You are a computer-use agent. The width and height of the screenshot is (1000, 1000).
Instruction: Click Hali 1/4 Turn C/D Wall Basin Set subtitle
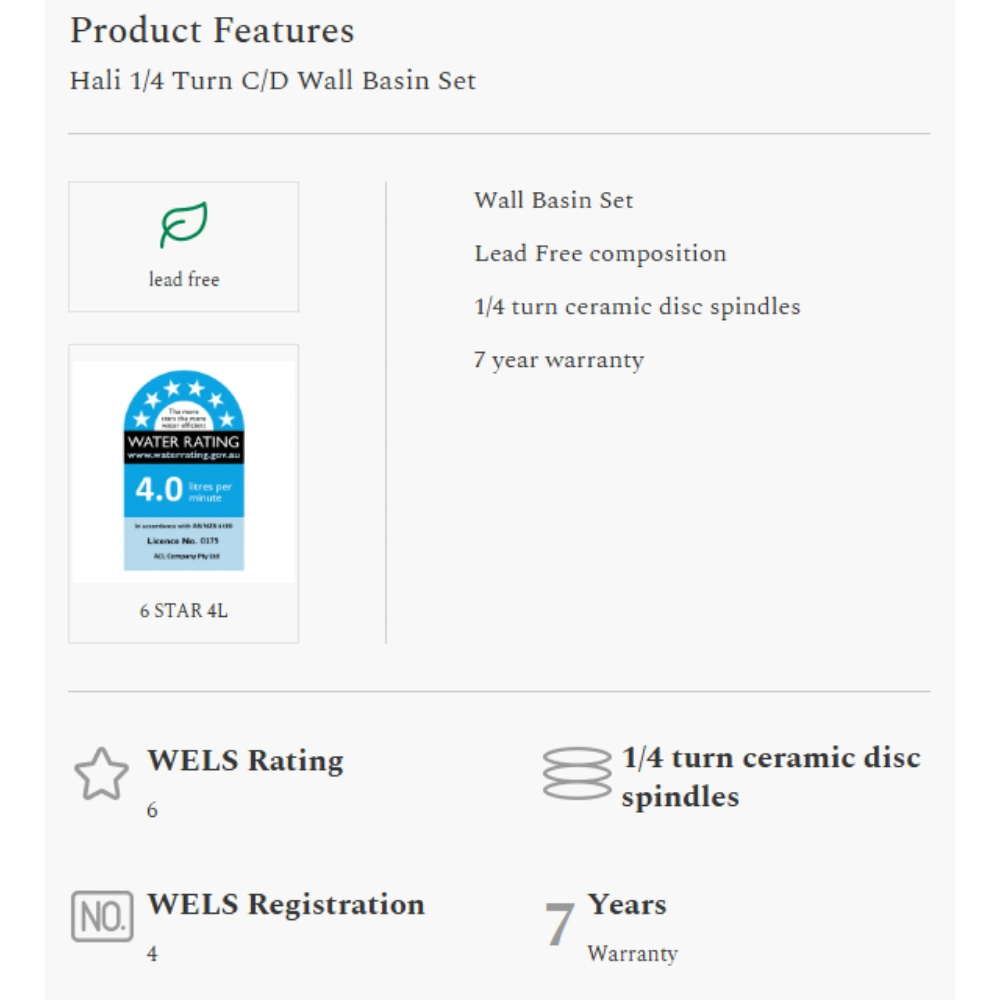point(273,81)
